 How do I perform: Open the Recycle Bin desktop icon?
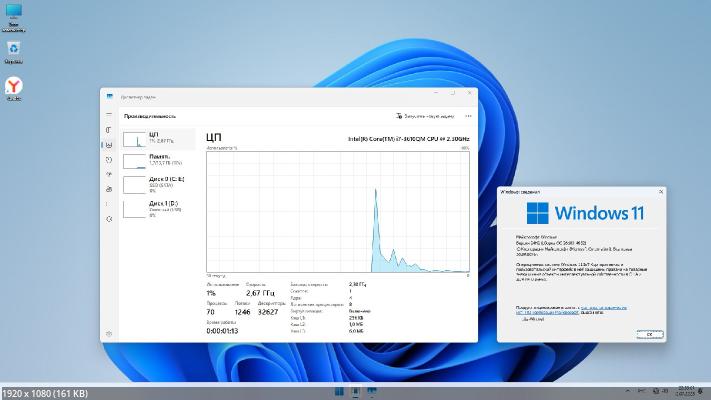pos(14,53)
